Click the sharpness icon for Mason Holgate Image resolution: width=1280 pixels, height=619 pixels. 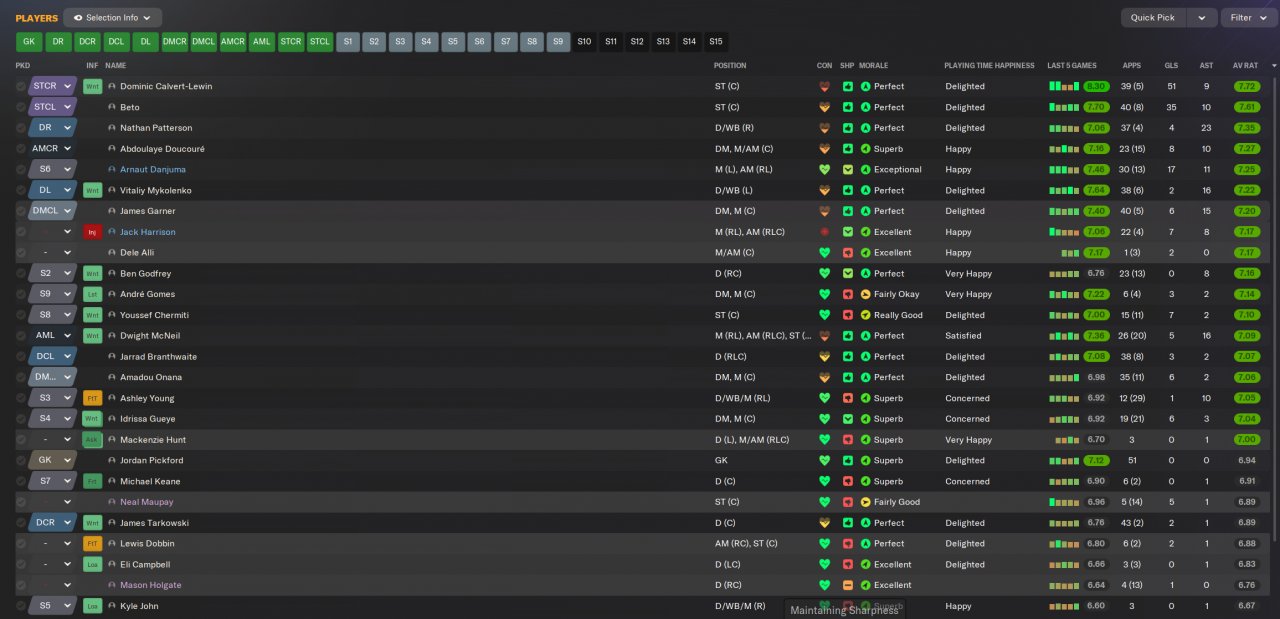[847, 585]
